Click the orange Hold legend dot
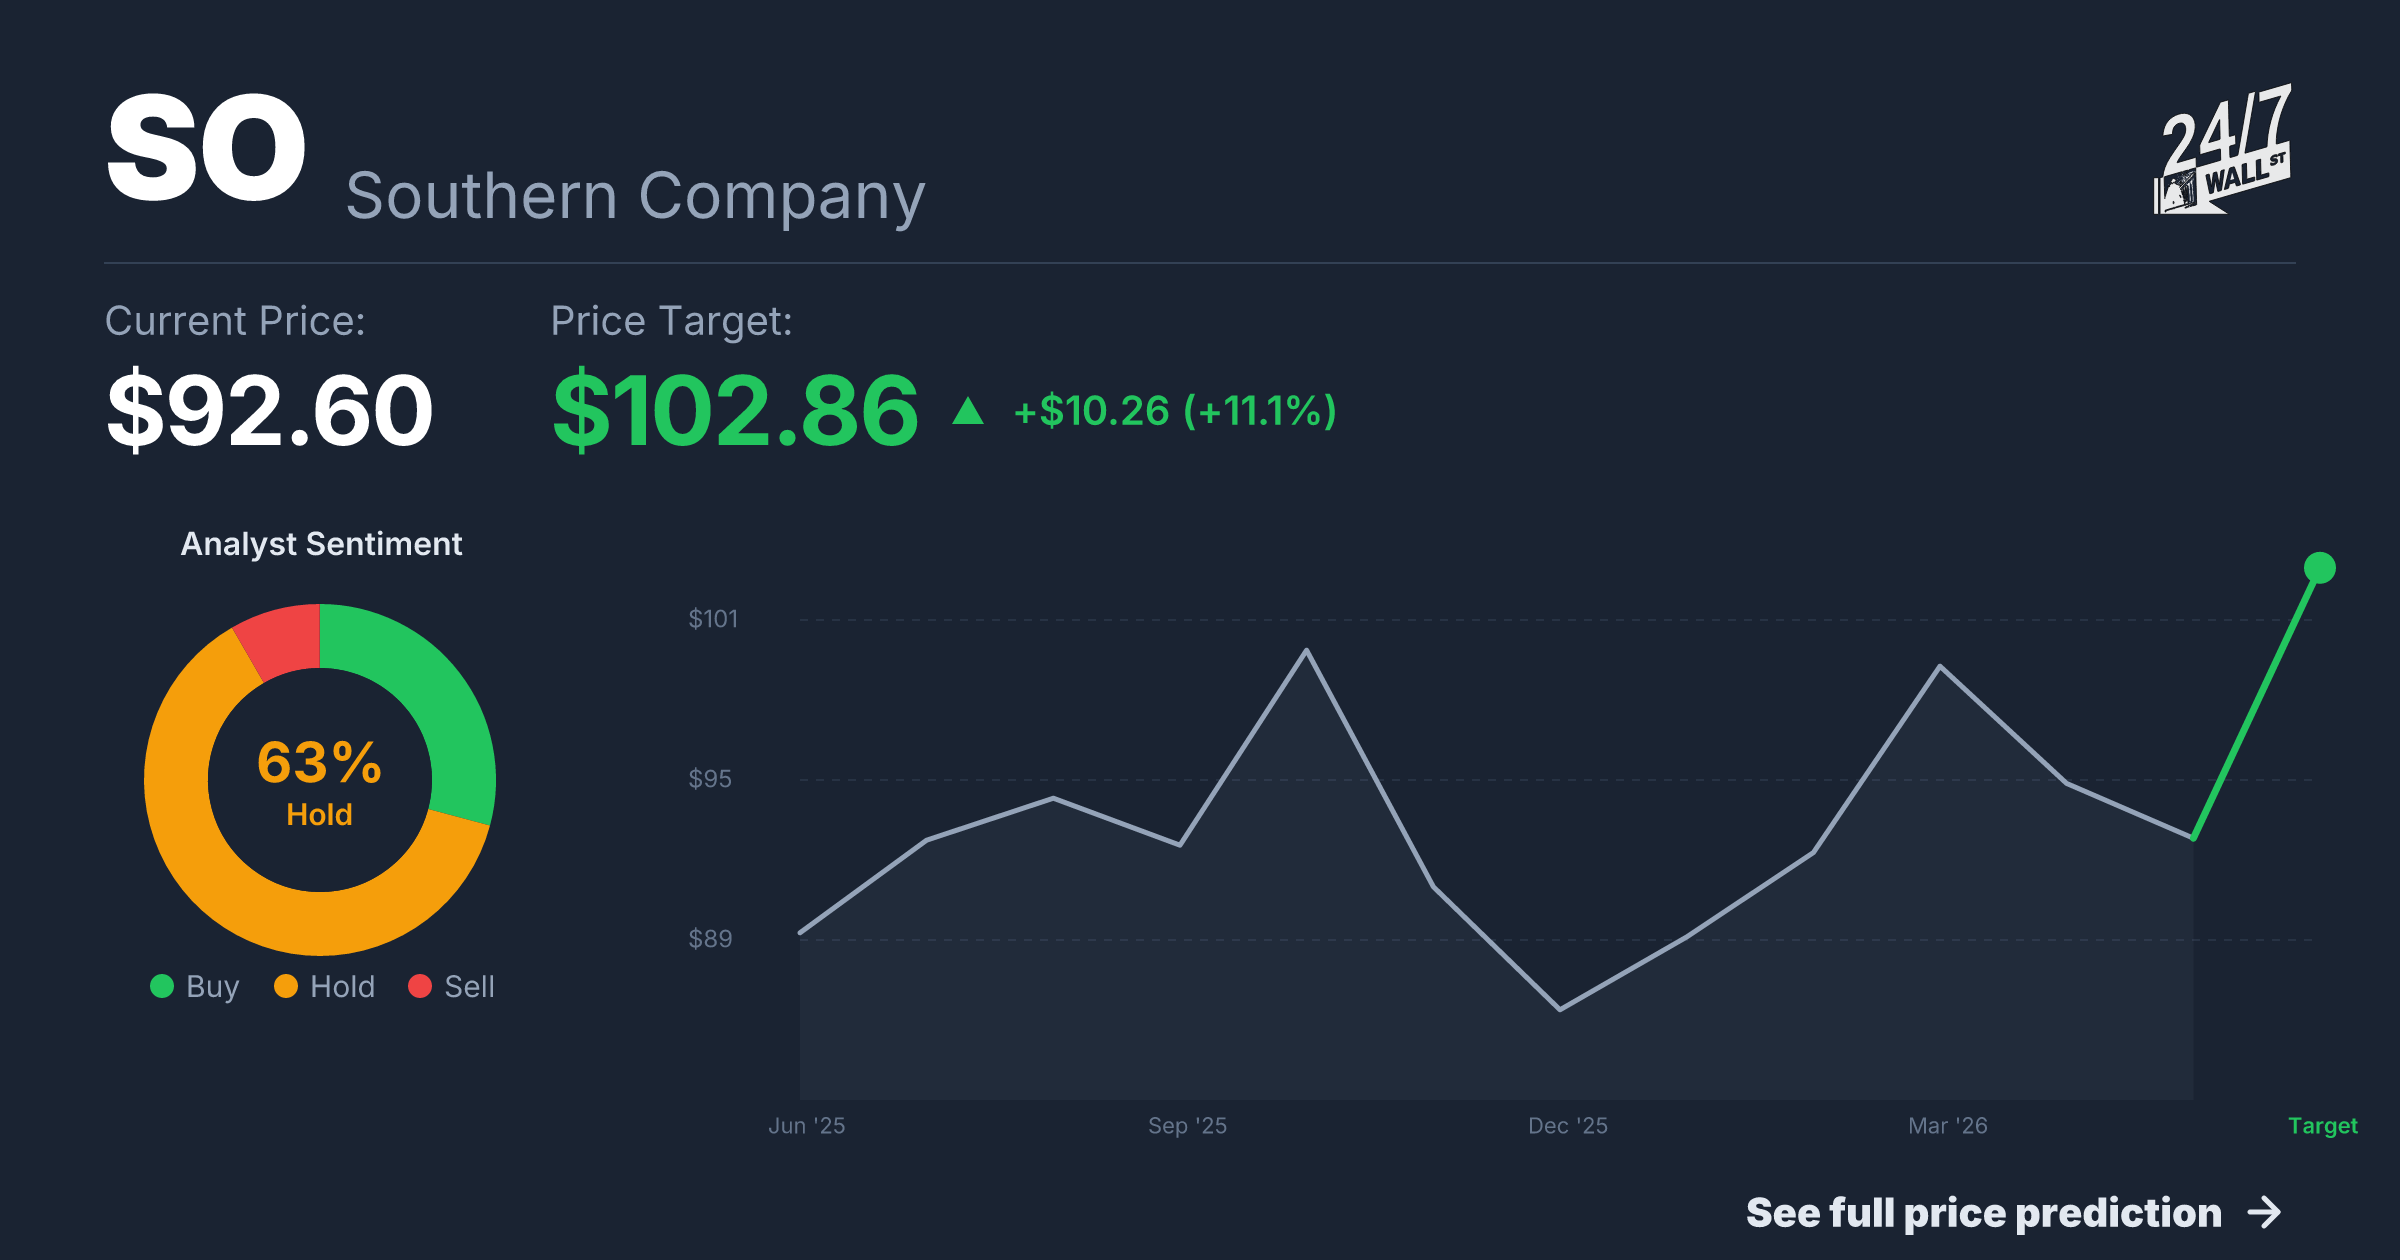Viewport: 2400px width, 1260px height. coord(286,987)
